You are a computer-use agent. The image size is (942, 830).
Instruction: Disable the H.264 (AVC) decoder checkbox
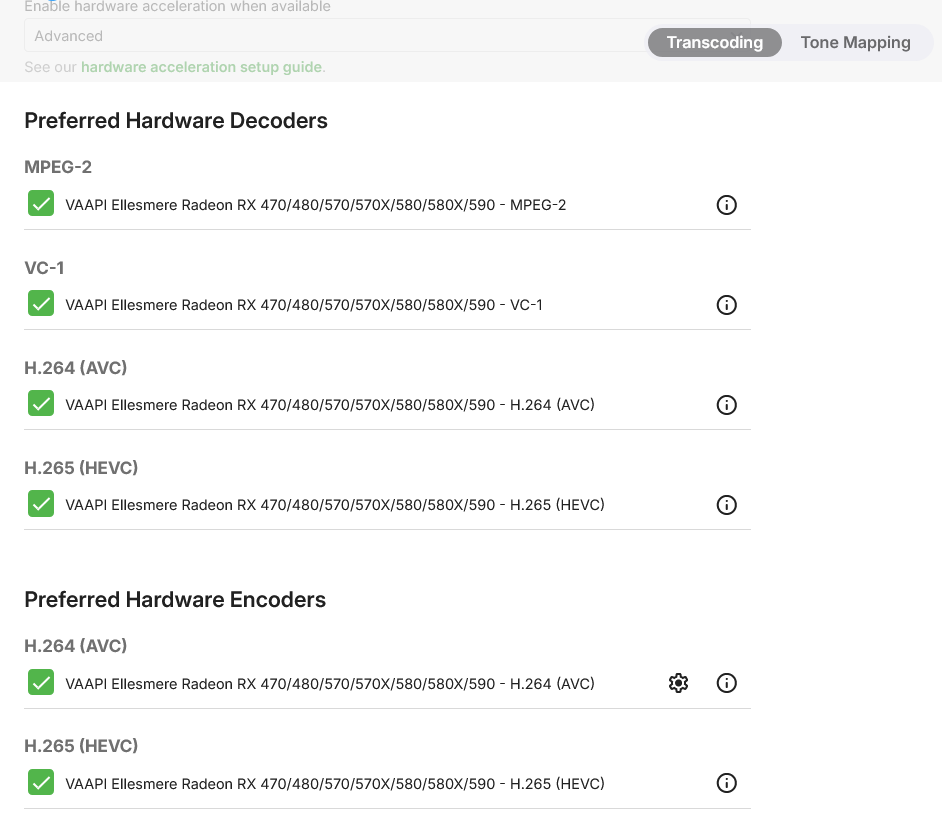tap(41, 404)
